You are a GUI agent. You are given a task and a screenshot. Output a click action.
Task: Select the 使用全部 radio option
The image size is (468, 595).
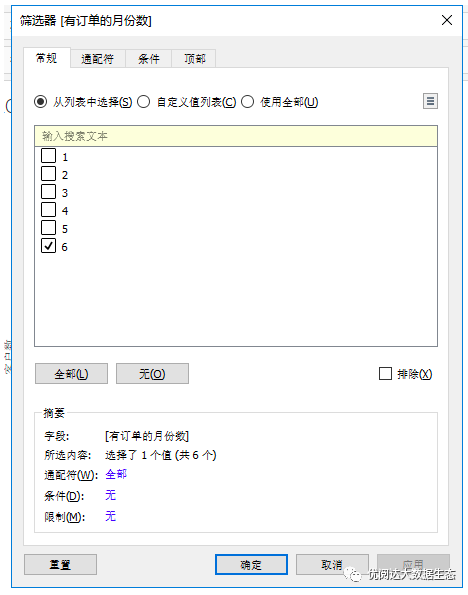(247, 102)
